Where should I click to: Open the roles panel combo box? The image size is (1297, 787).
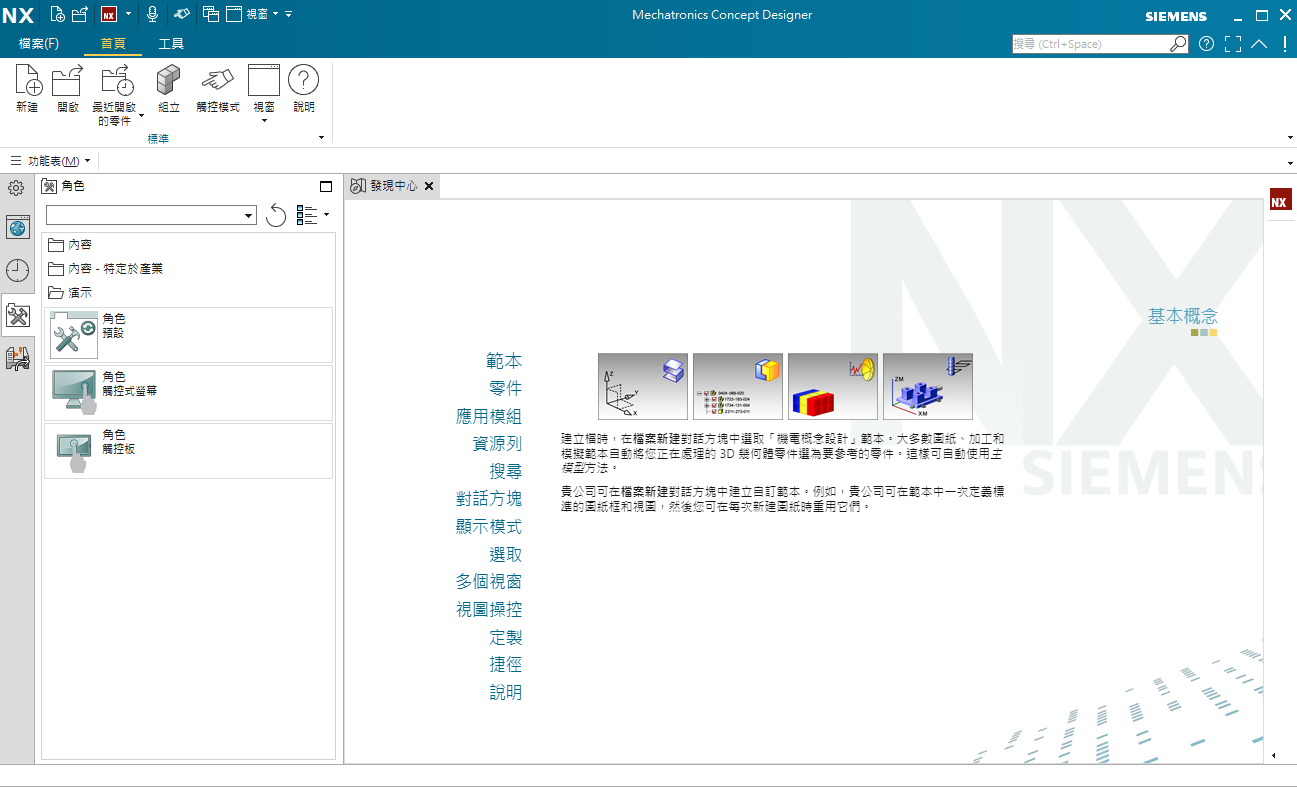point(151,215)
